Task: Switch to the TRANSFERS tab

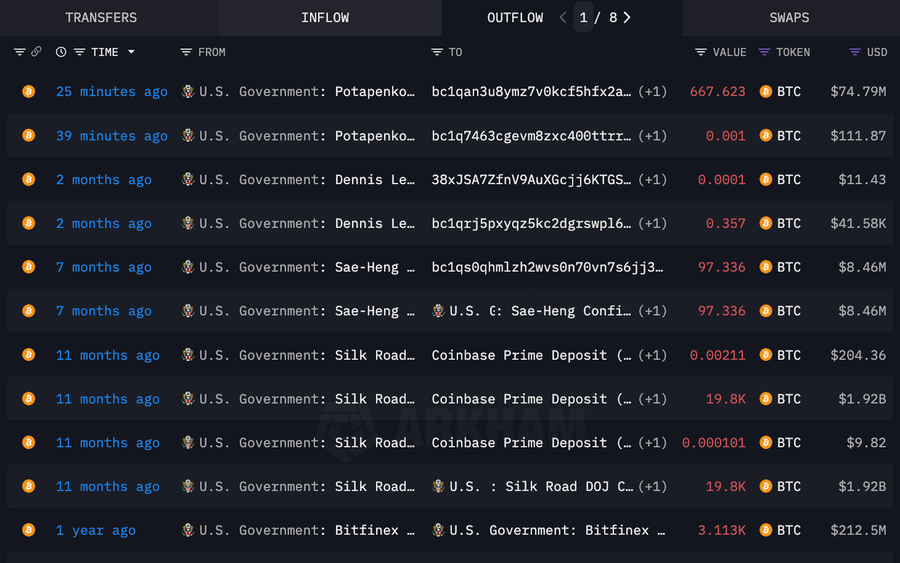Action: pos(101,18)
